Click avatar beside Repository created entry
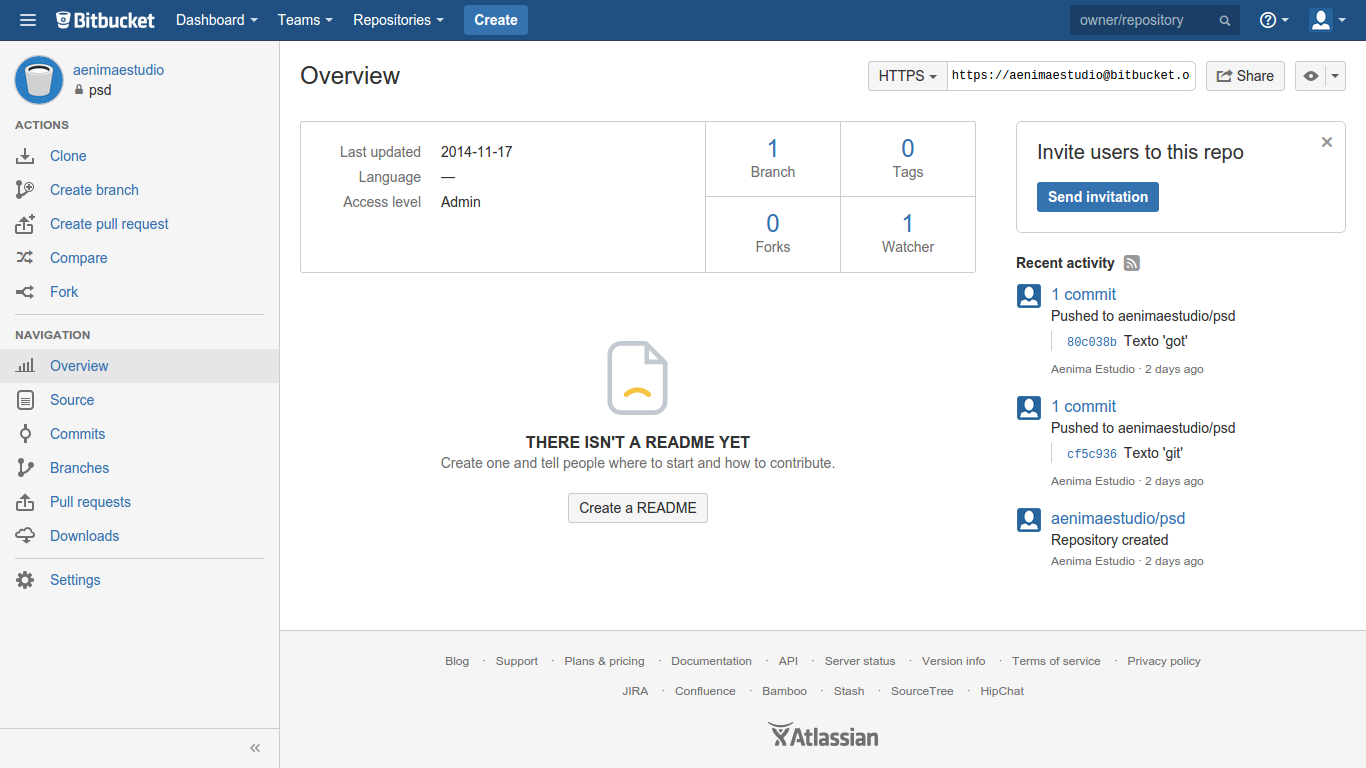1366x768 pixels. pos(1029,520)
